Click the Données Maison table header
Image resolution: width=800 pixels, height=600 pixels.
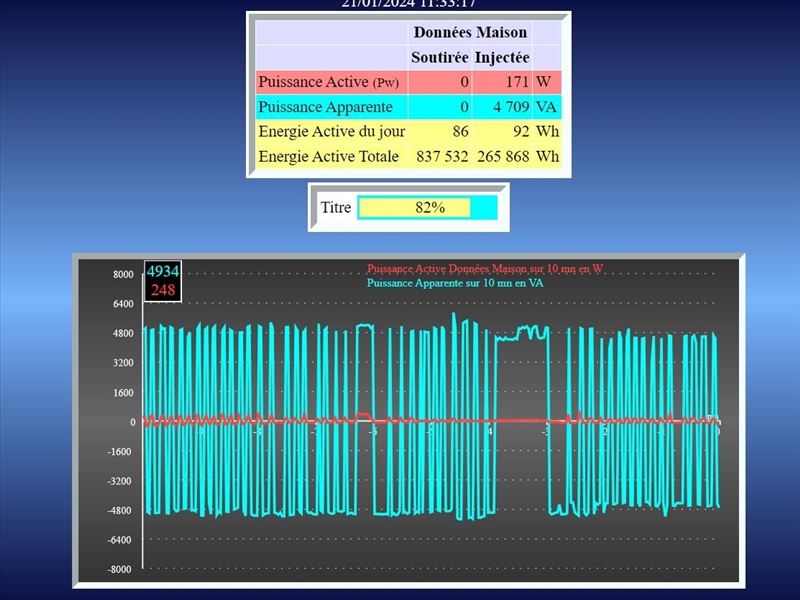pyautogui.click(x=470, y=32)
